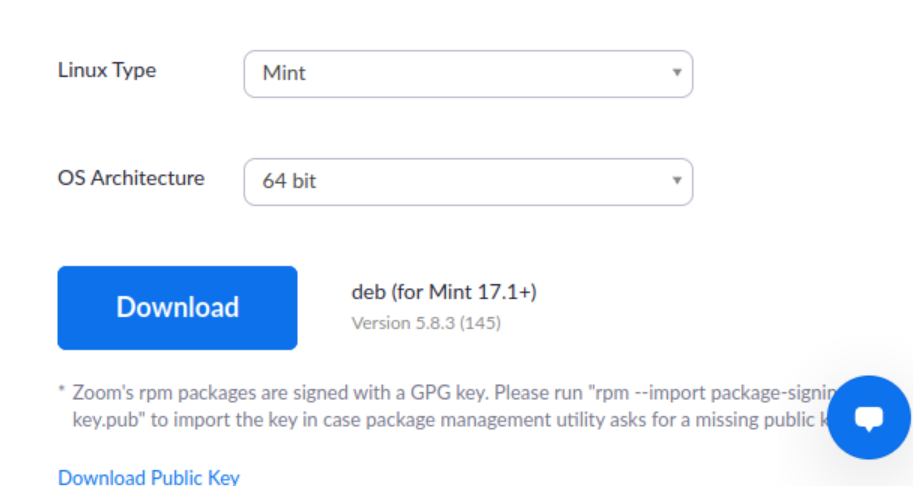This screenshot has width=913, height=486.
Task: Expand the OS Architecture combo box showing 64 bit
Action: (x=468, y=182)
